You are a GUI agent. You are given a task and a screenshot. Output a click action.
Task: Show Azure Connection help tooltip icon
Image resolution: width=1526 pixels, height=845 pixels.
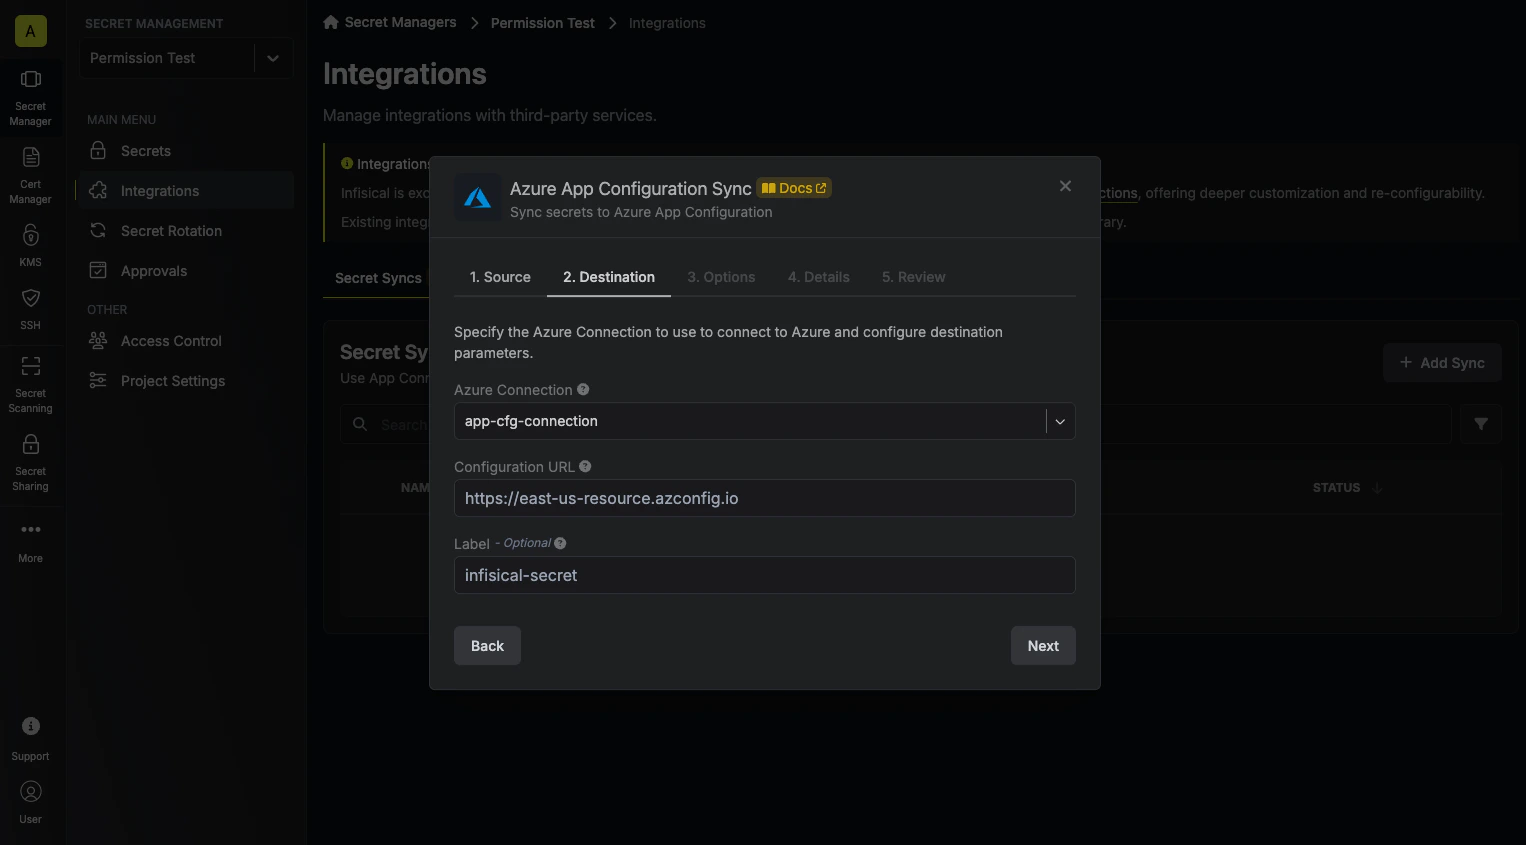[583, 389]
